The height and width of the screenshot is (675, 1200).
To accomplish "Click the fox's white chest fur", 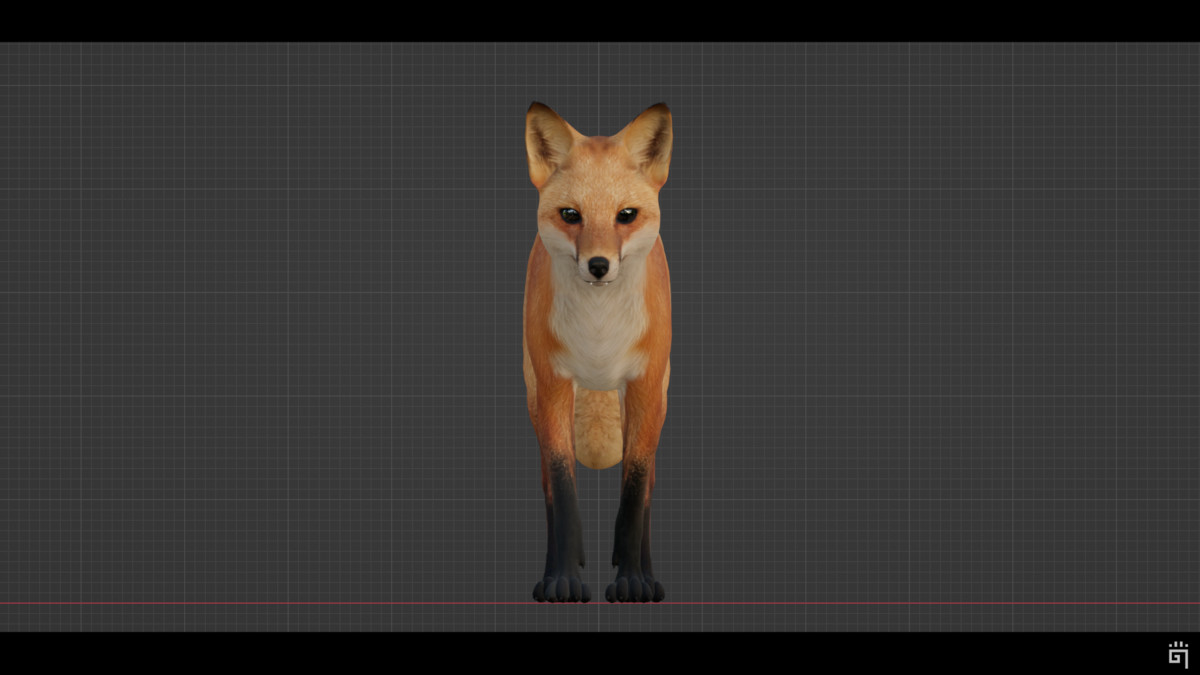I will coord(597,330).
